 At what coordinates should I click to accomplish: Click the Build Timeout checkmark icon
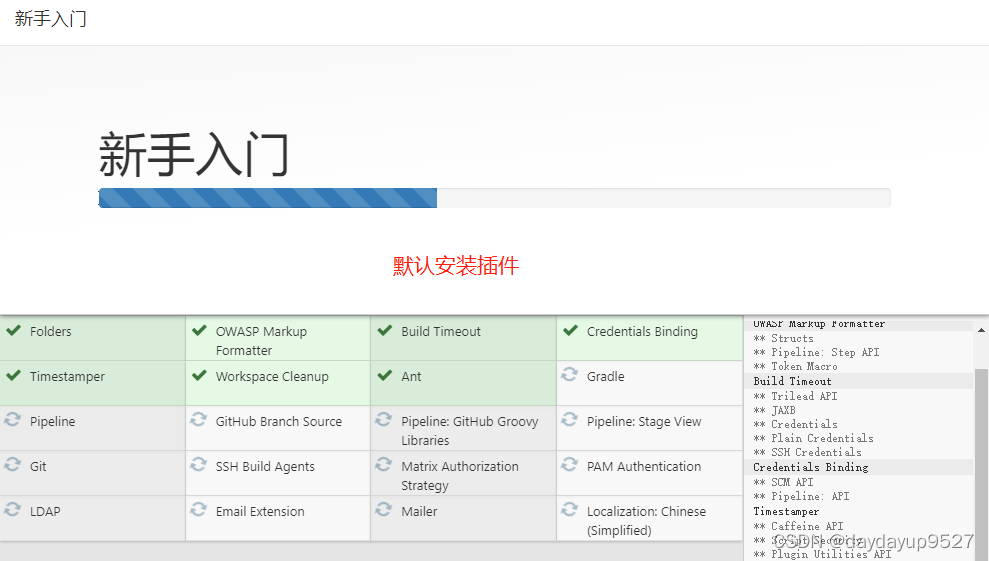[x=385, y=330]
